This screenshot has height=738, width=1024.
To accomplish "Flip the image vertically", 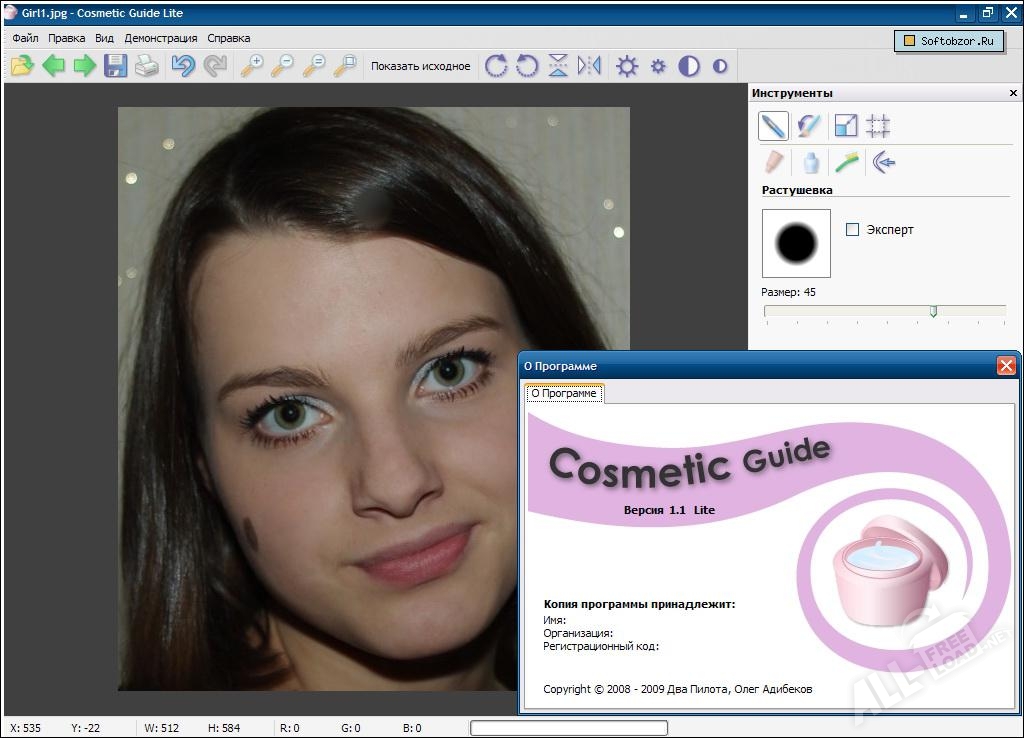I will click(558, 66).
